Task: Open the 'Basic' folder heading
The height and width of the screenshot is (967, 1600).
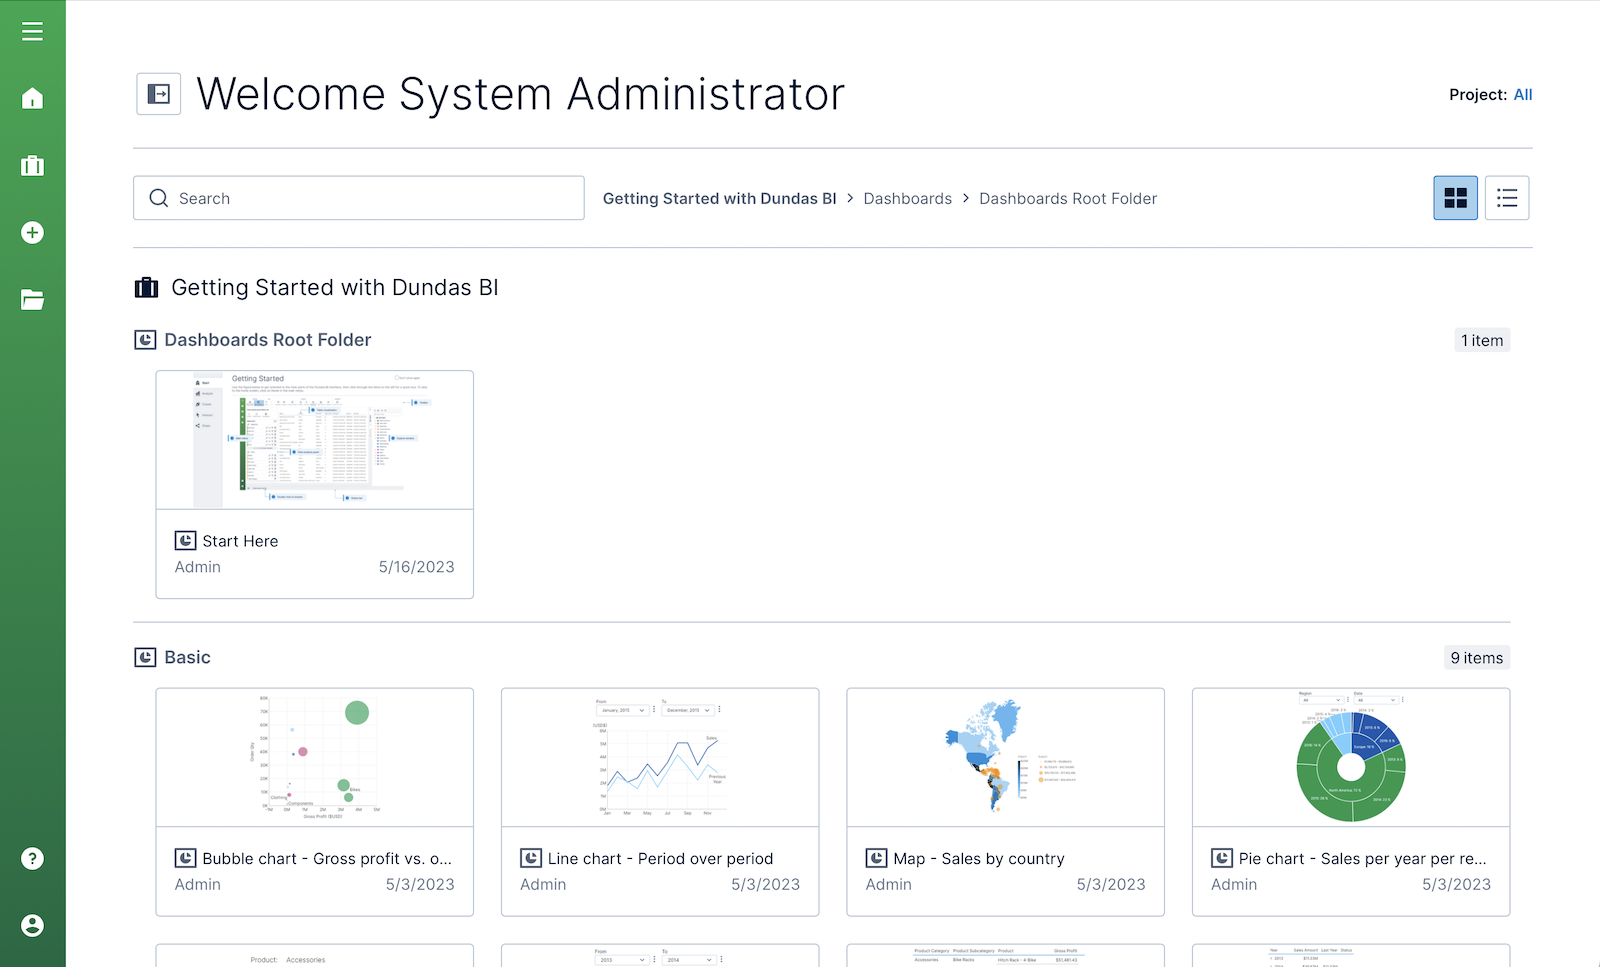Action: (x=187, y=657)
